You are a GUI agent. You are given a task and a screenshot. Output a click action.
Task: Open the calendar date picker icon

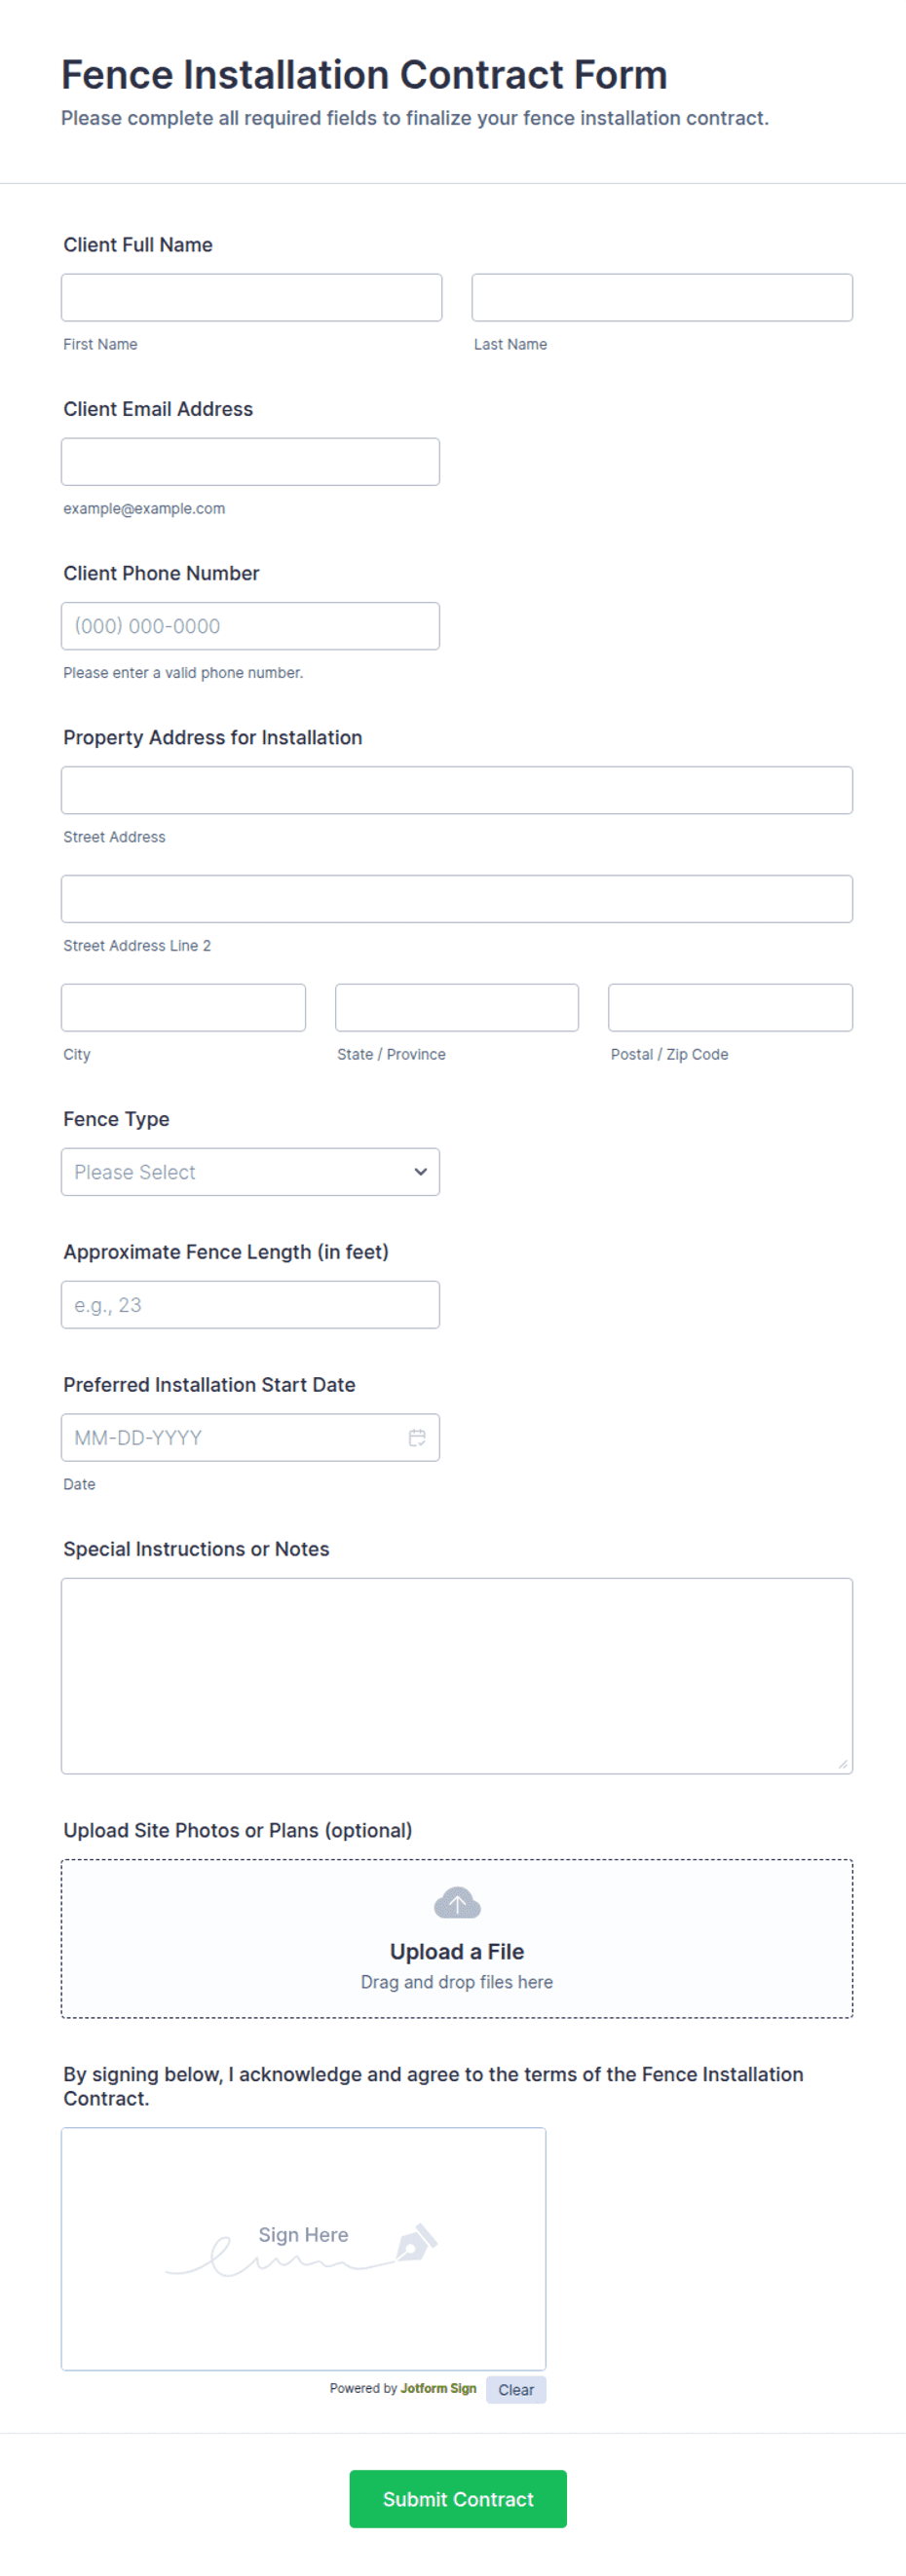click(x=417, y=1437)
